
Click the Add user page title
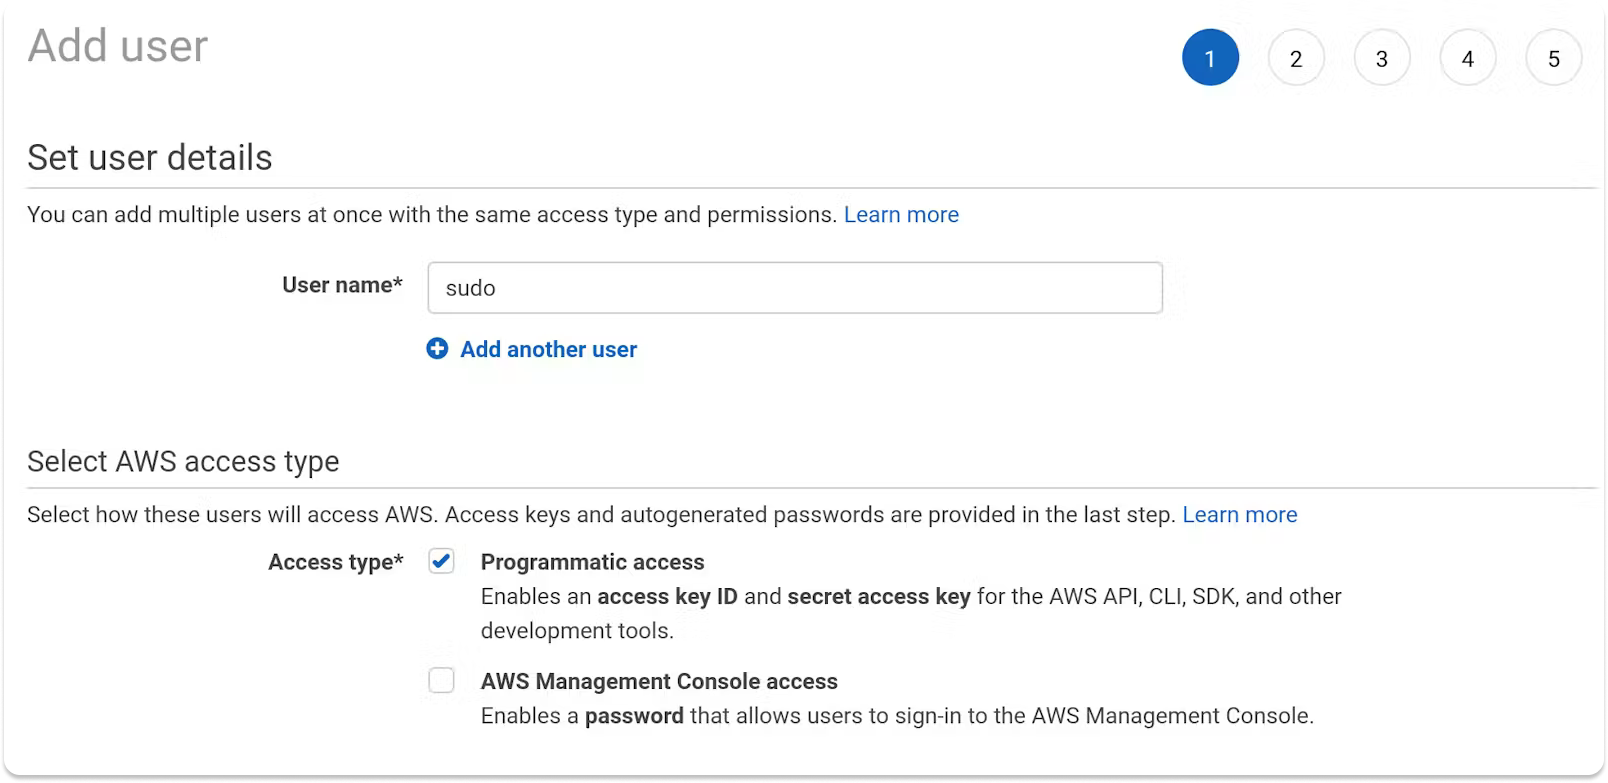(118, 44)
